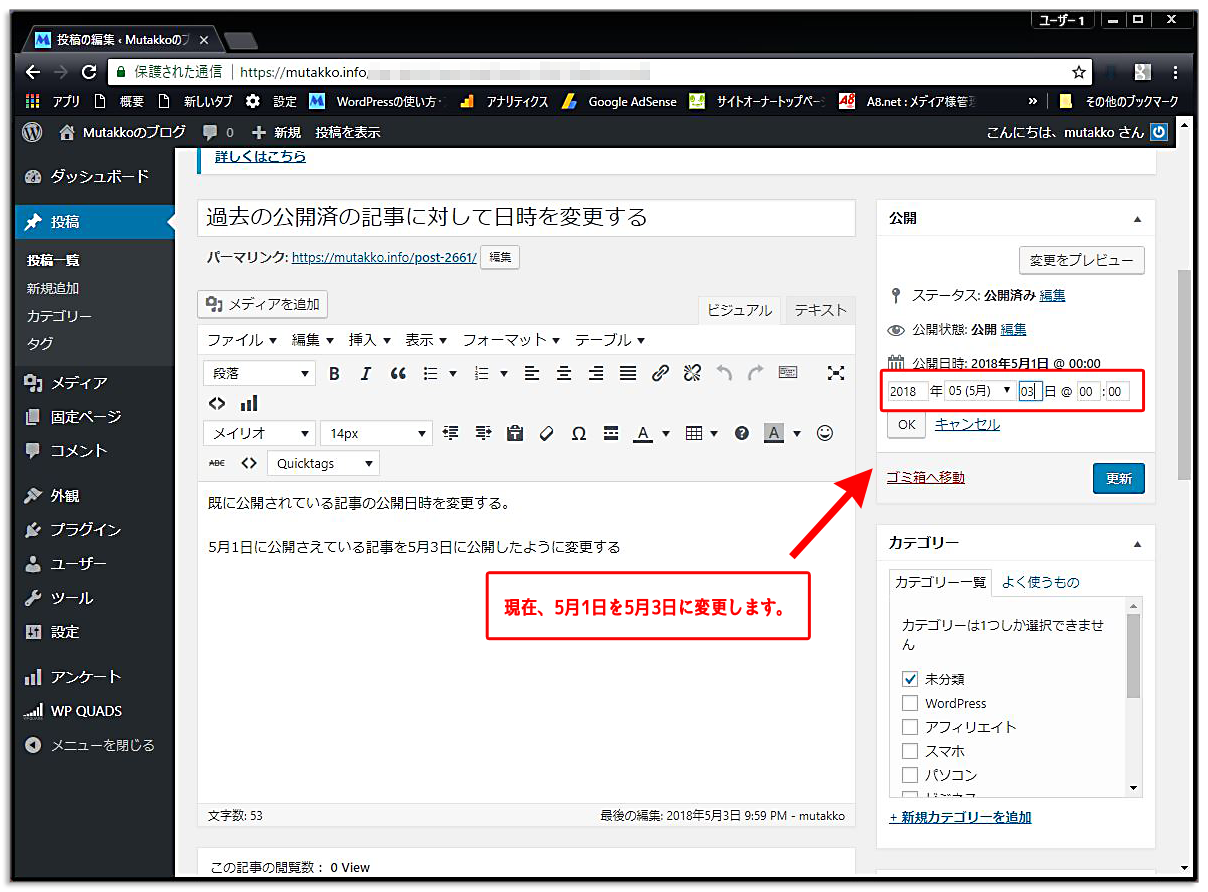Open the text color swatch picker
The height and width of the screenshot is (892, 1208).
pos(665,432)
